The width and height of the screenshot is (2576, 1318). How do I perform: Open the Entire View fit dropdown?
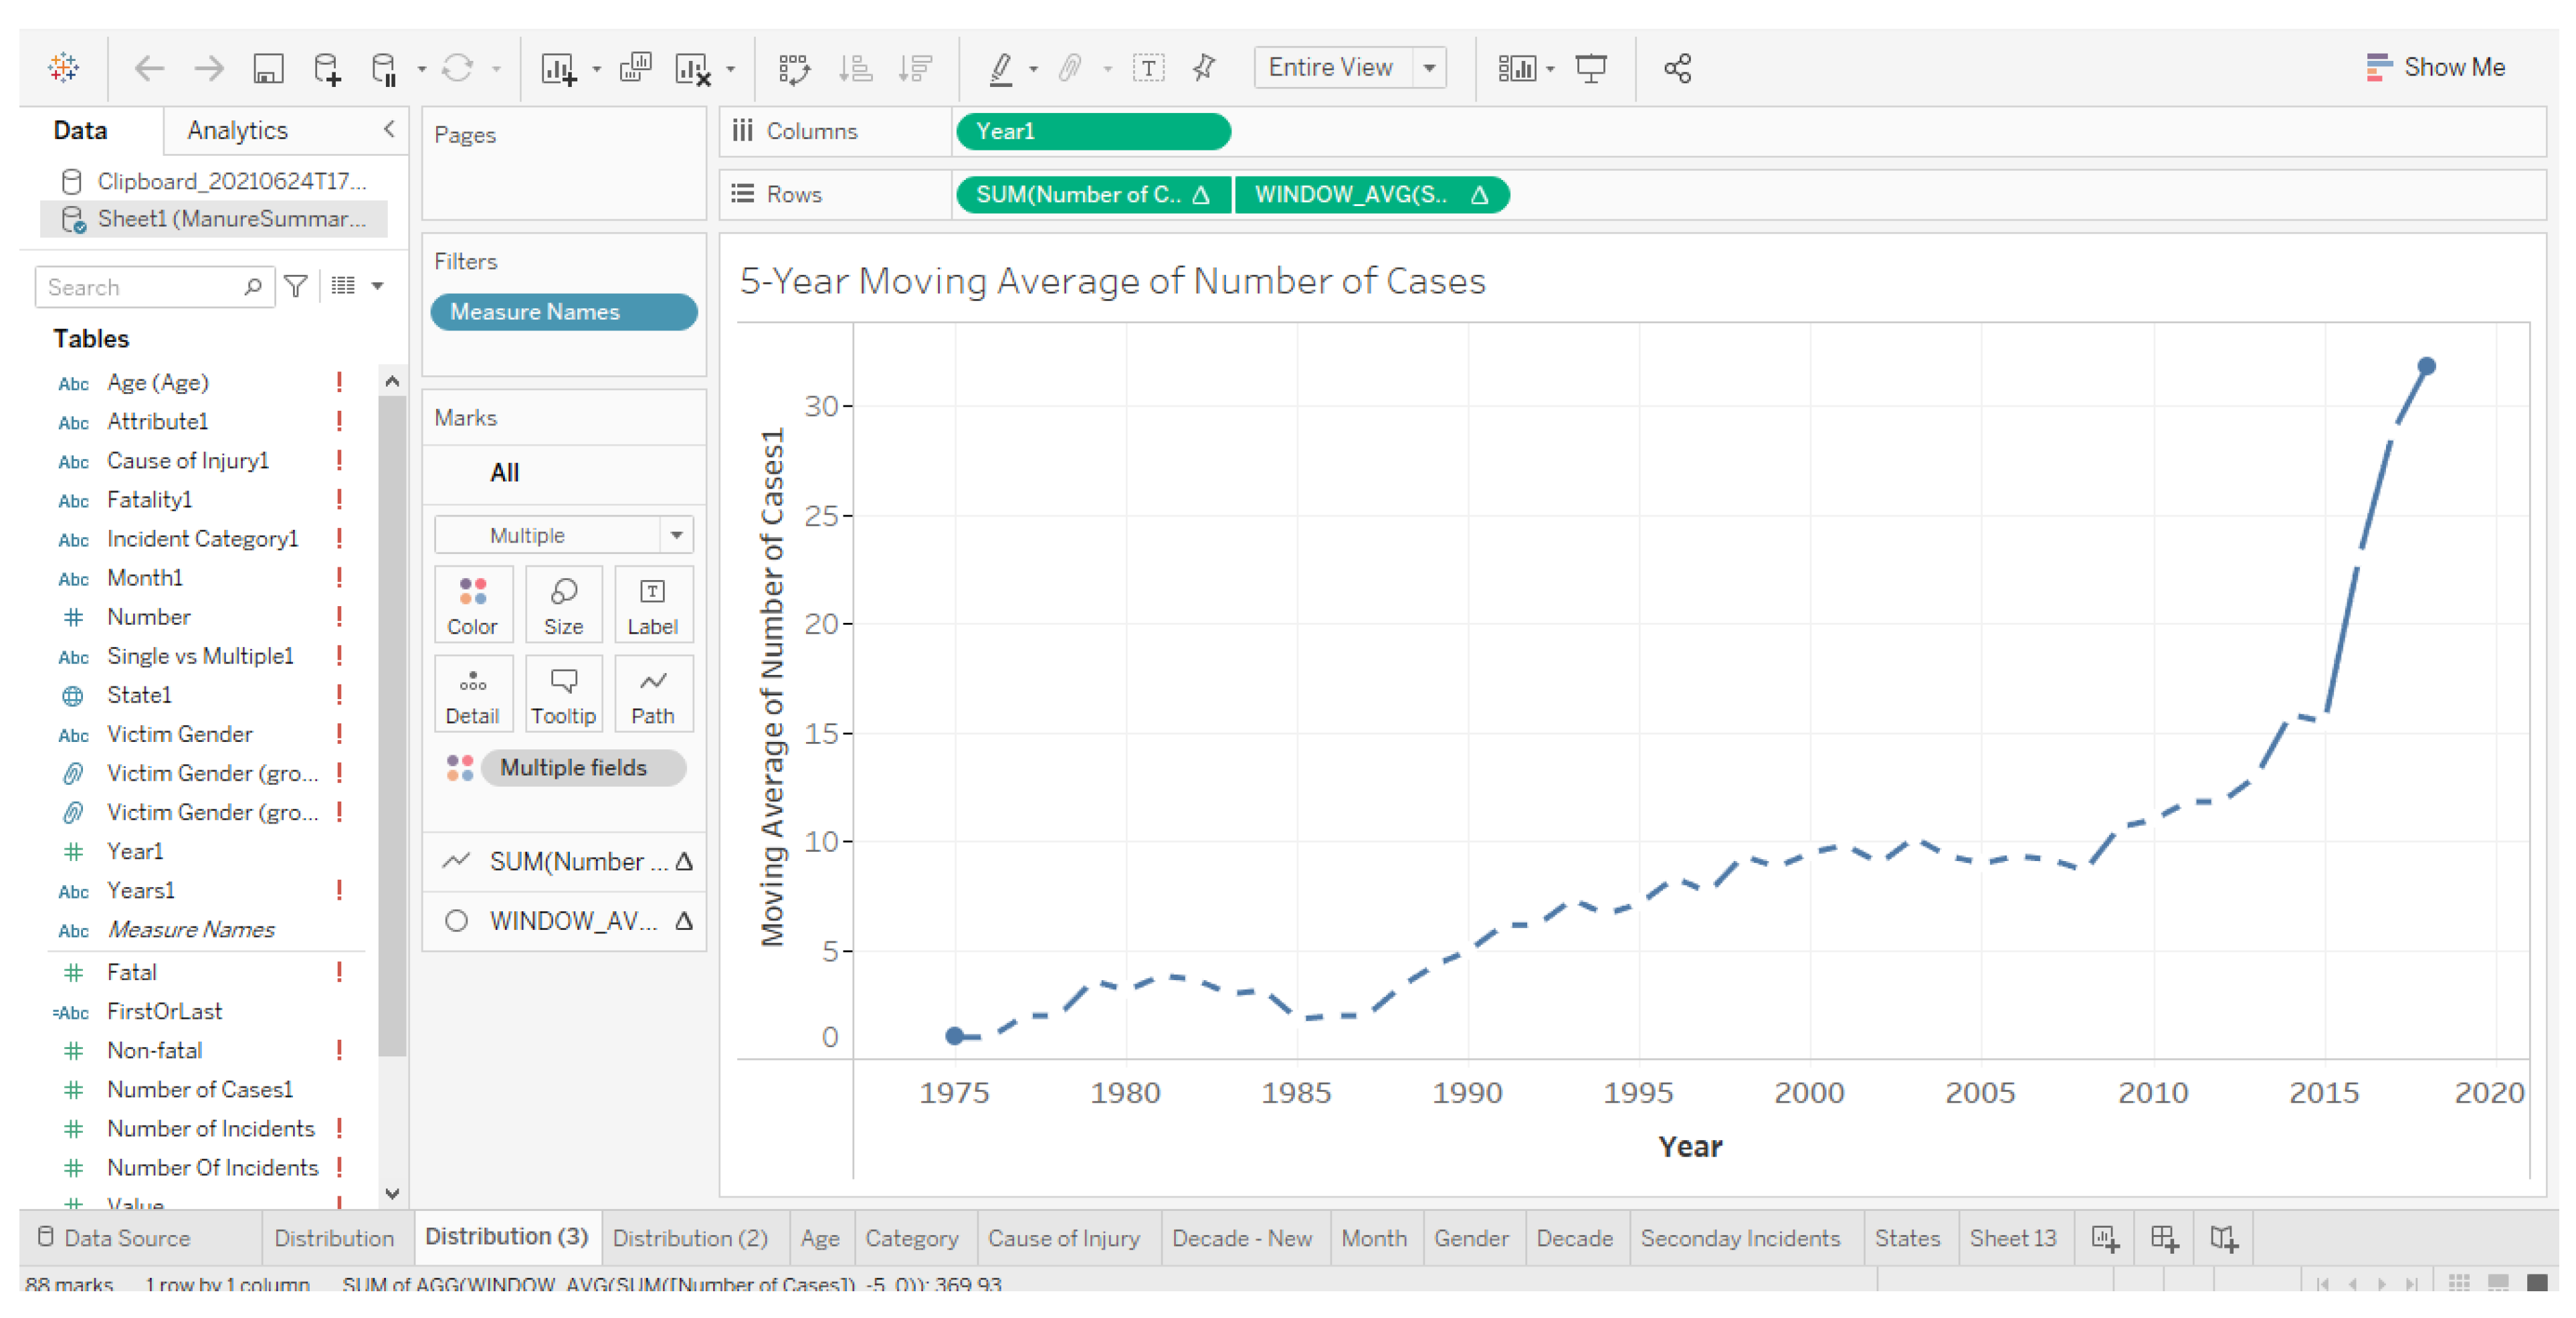coord(1429,68)
